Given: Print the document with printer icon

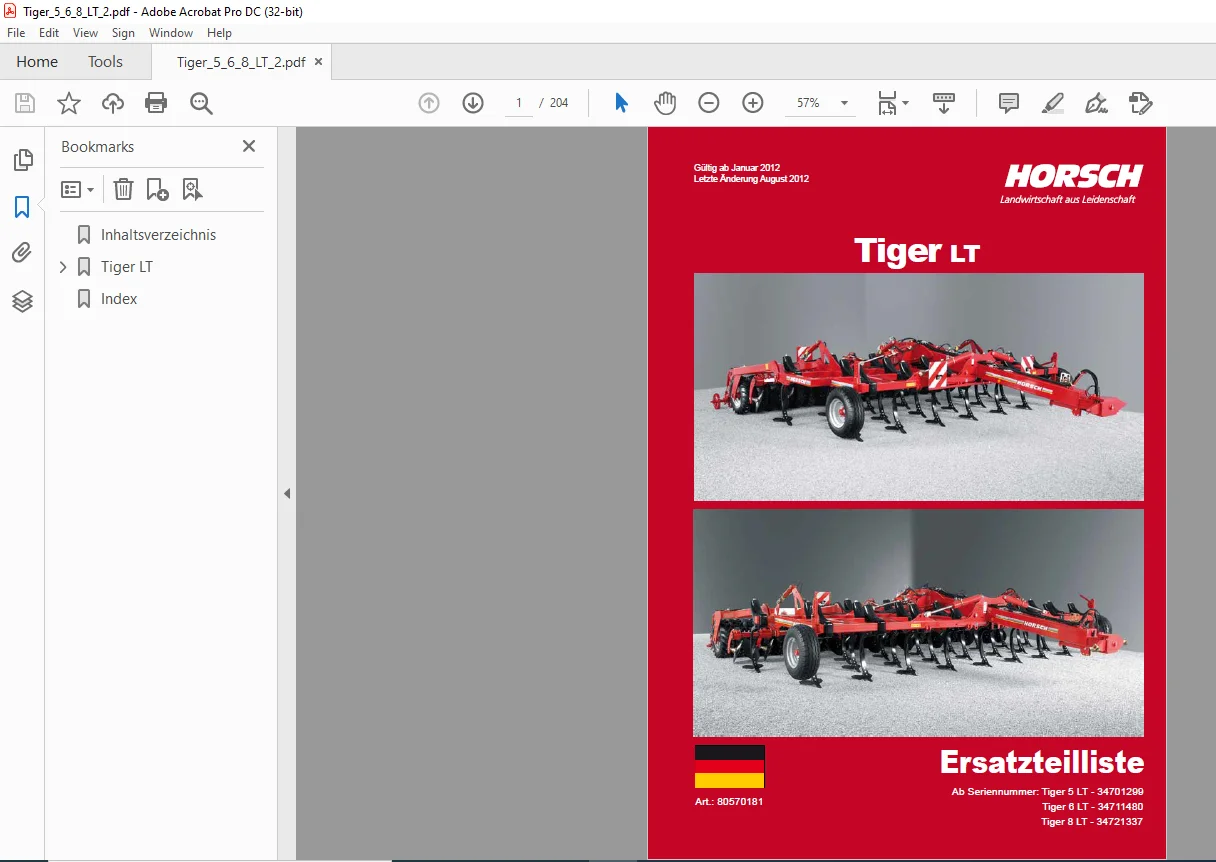Looking at the screenshot, I should pyautogui.click(x=156, y=103).
